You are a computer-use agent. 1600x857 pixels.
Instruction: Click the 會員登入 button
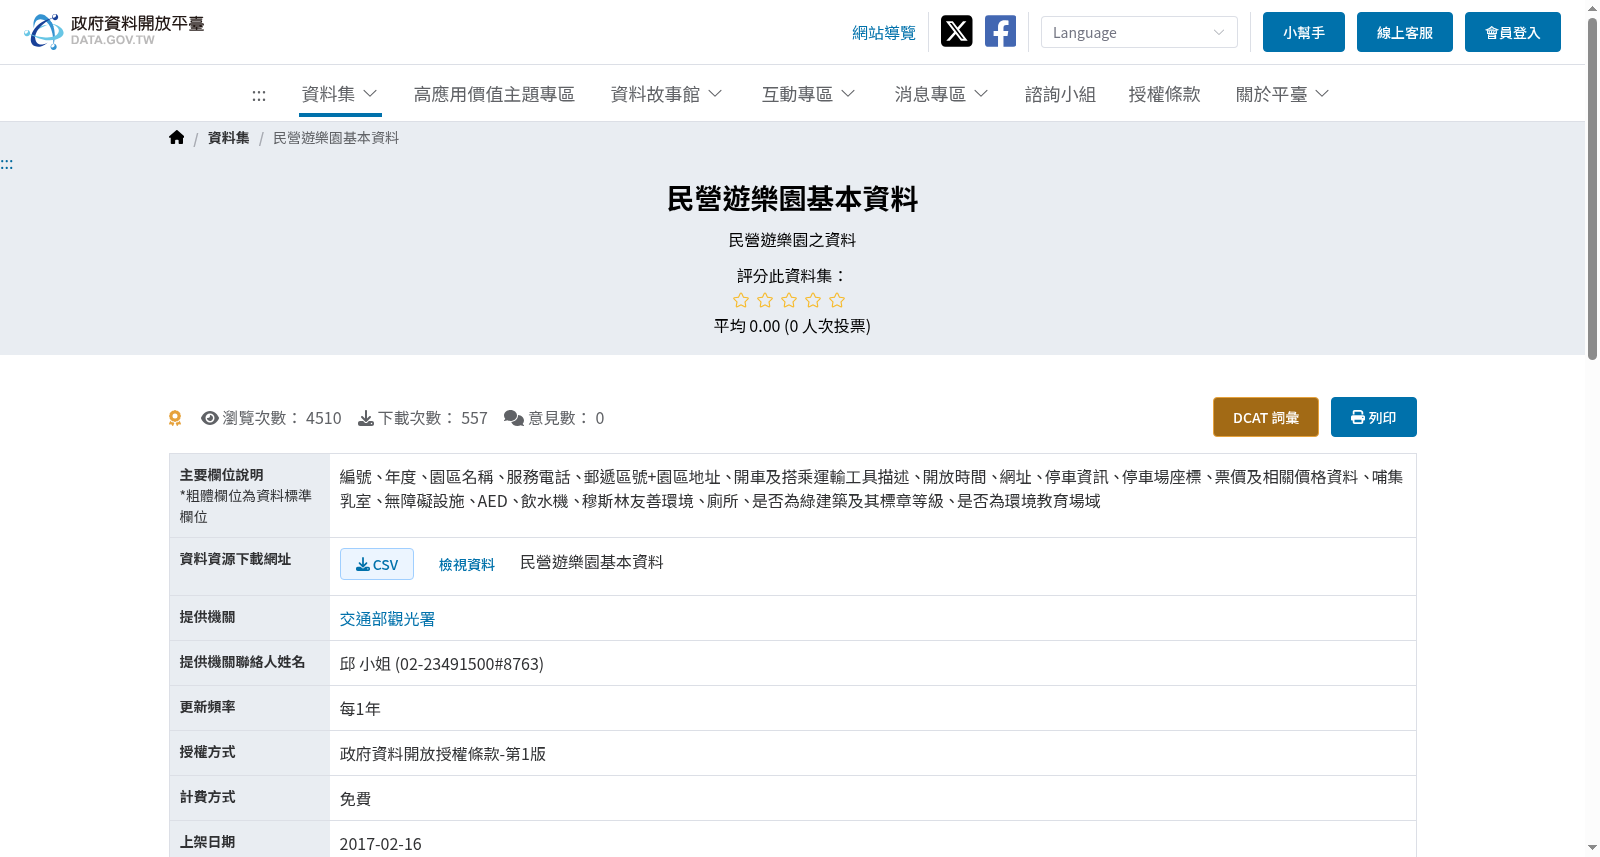click(1513, 32)
